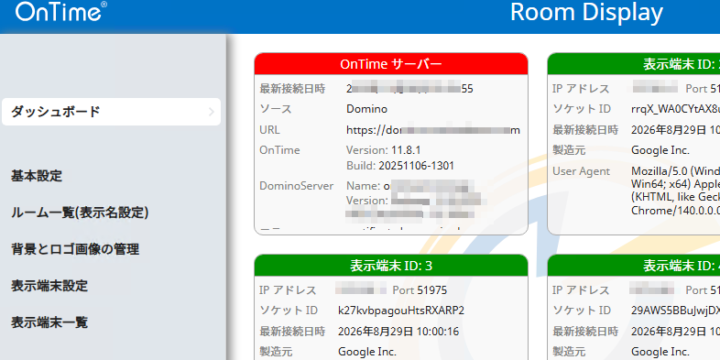Viewport: 720px width, 360px height.
Task: Click the Version: 11.8.1 text
Action: click(383, 150)
